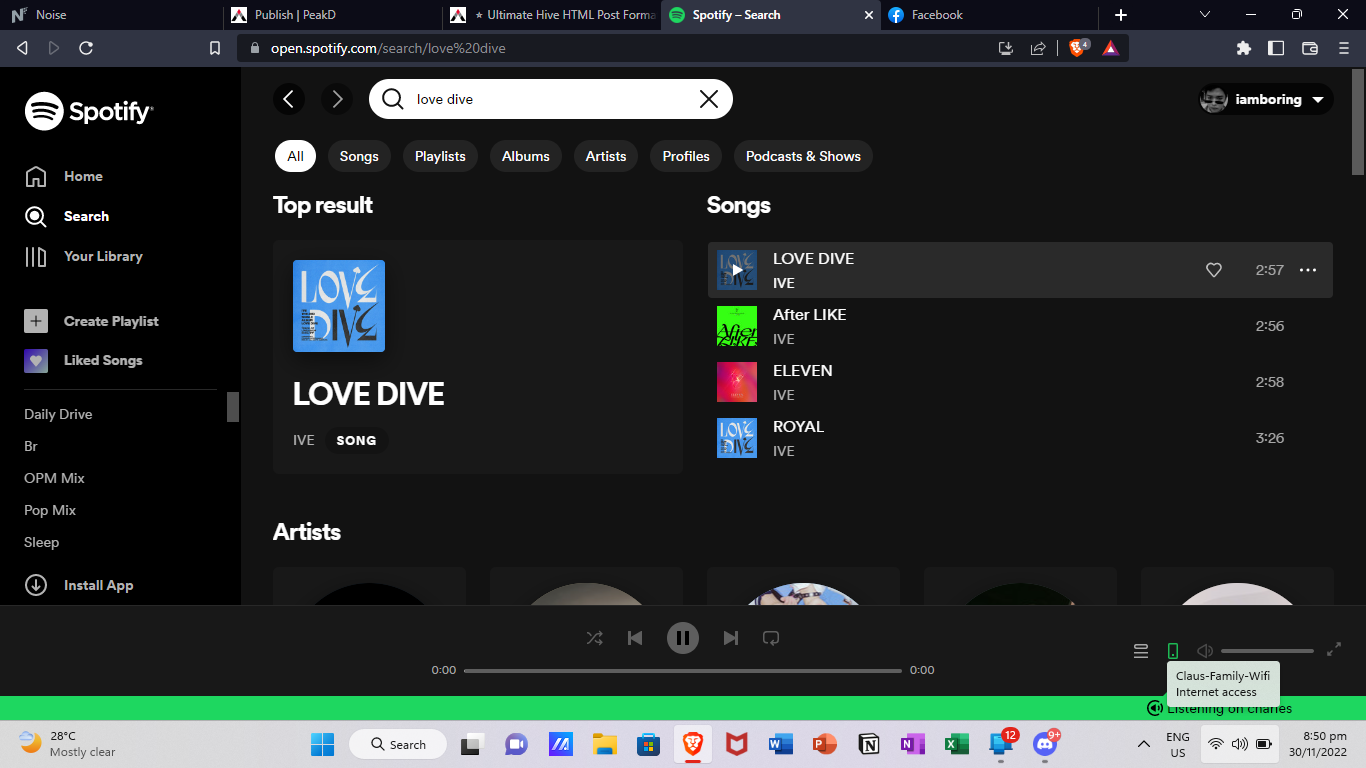Reload the page in the browser

pyautogui.click(x=86, y=48)
